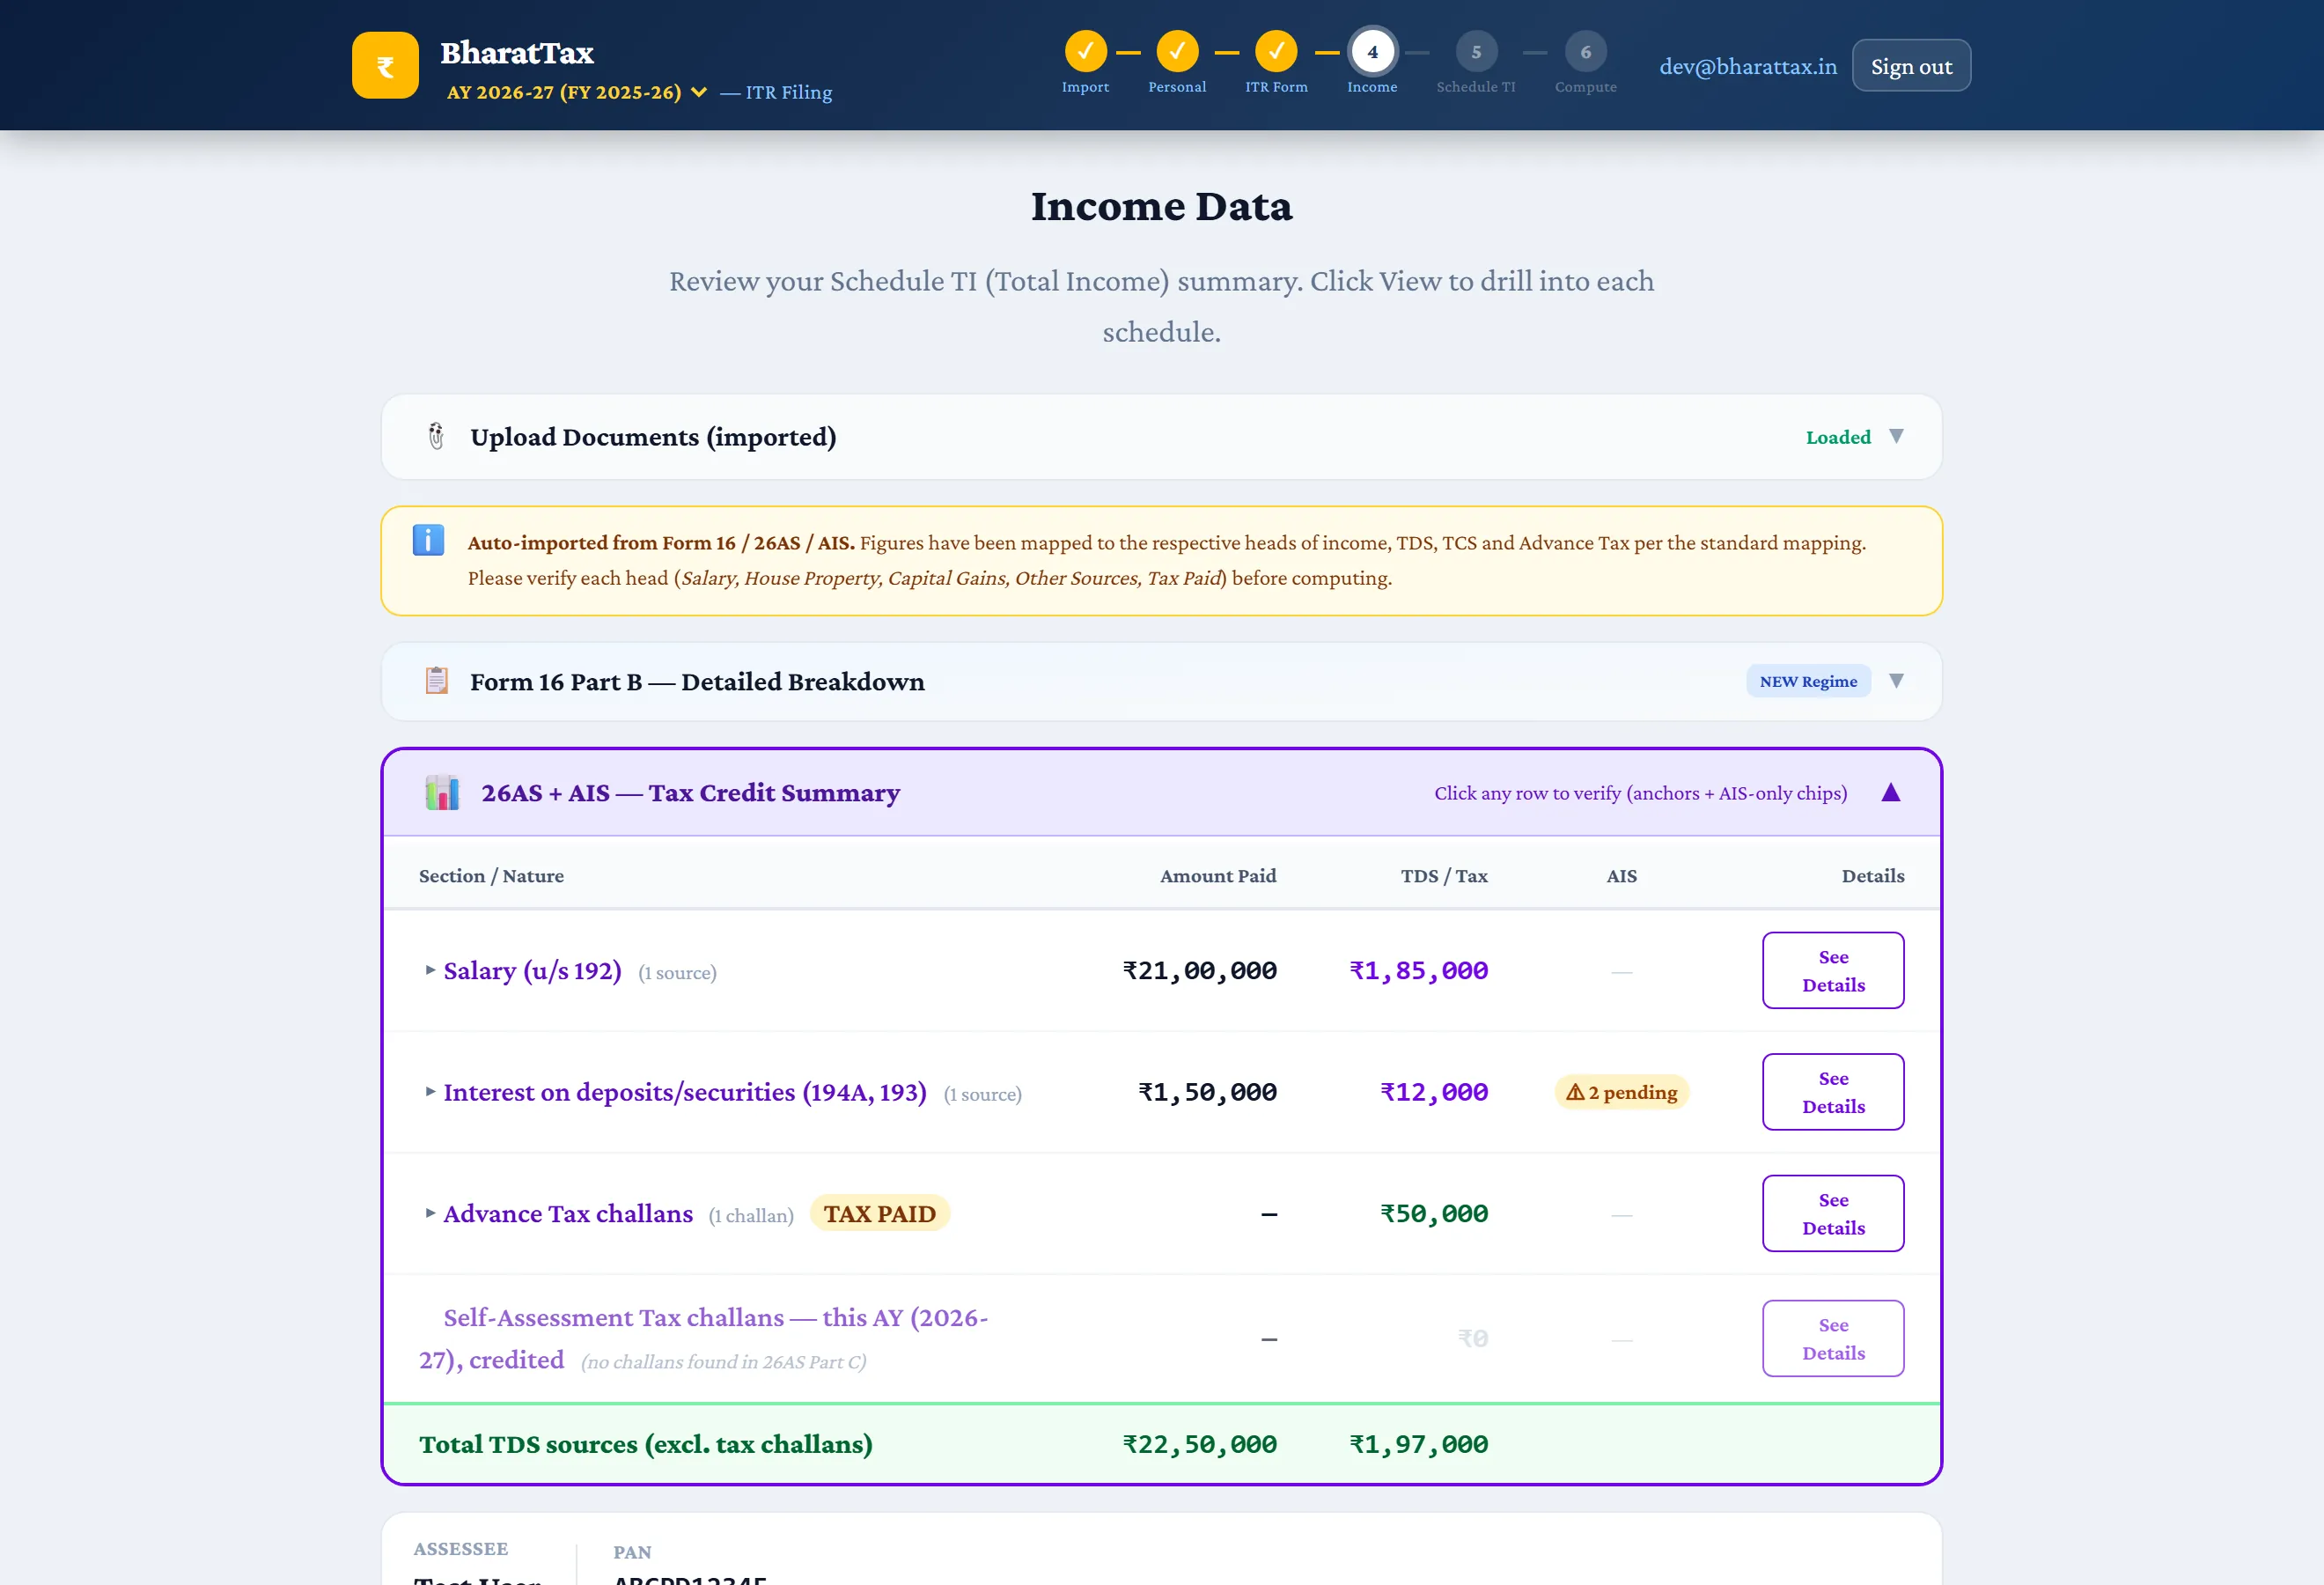
Task: See Details for Salary row
Action: (x=1833, y=970)
